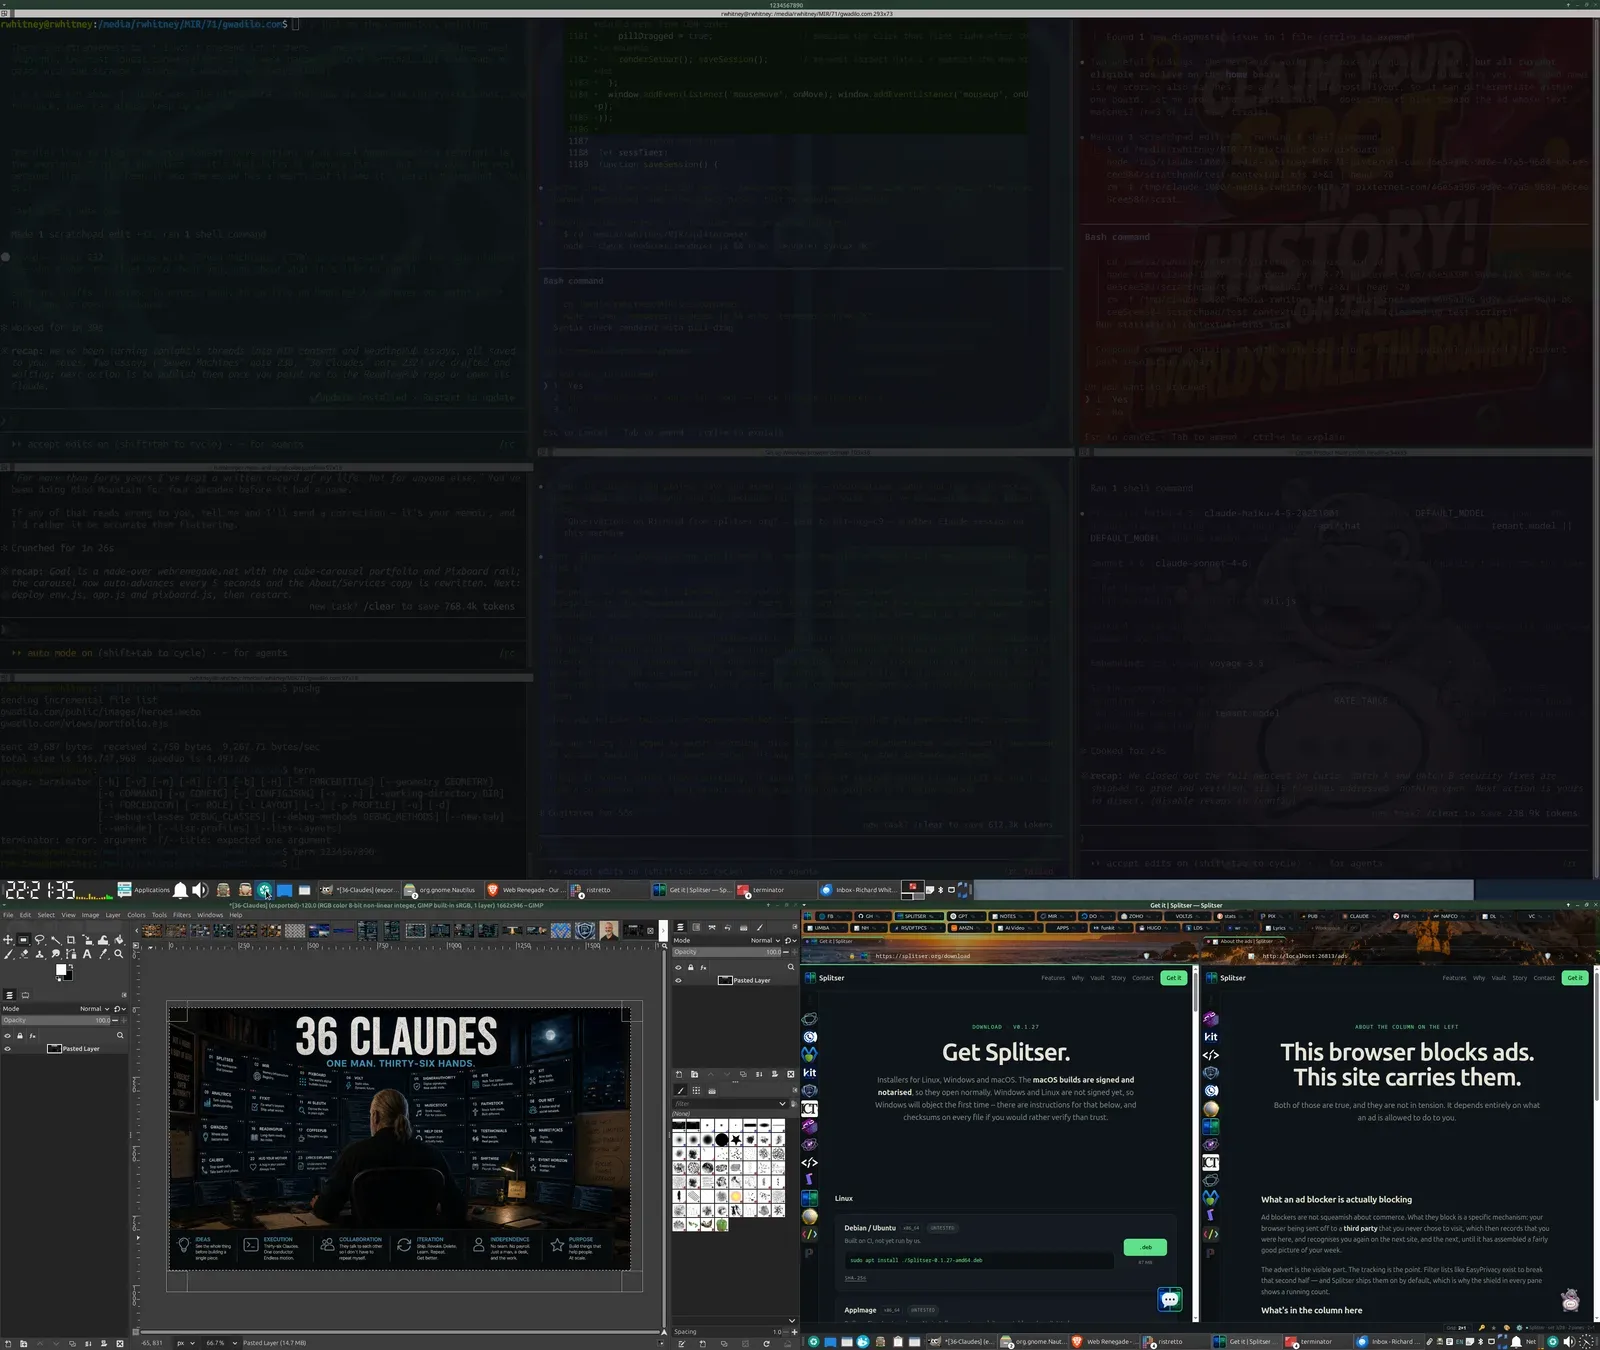1600x1350 pixels.
Task: Click the foreground color swatch in GIMP toolbox
Action: pyautogui.click(x=60, y=969)
